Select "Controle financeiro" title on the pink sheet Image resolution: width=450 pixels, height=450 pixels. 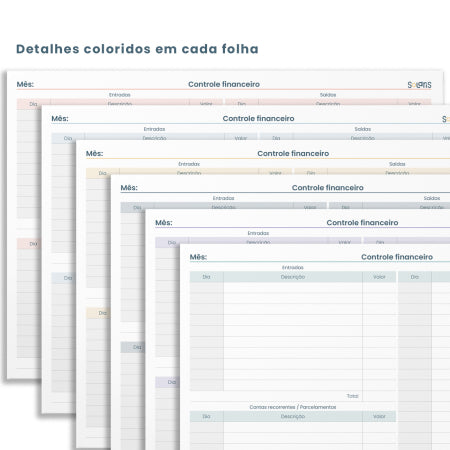pos(224,84)
